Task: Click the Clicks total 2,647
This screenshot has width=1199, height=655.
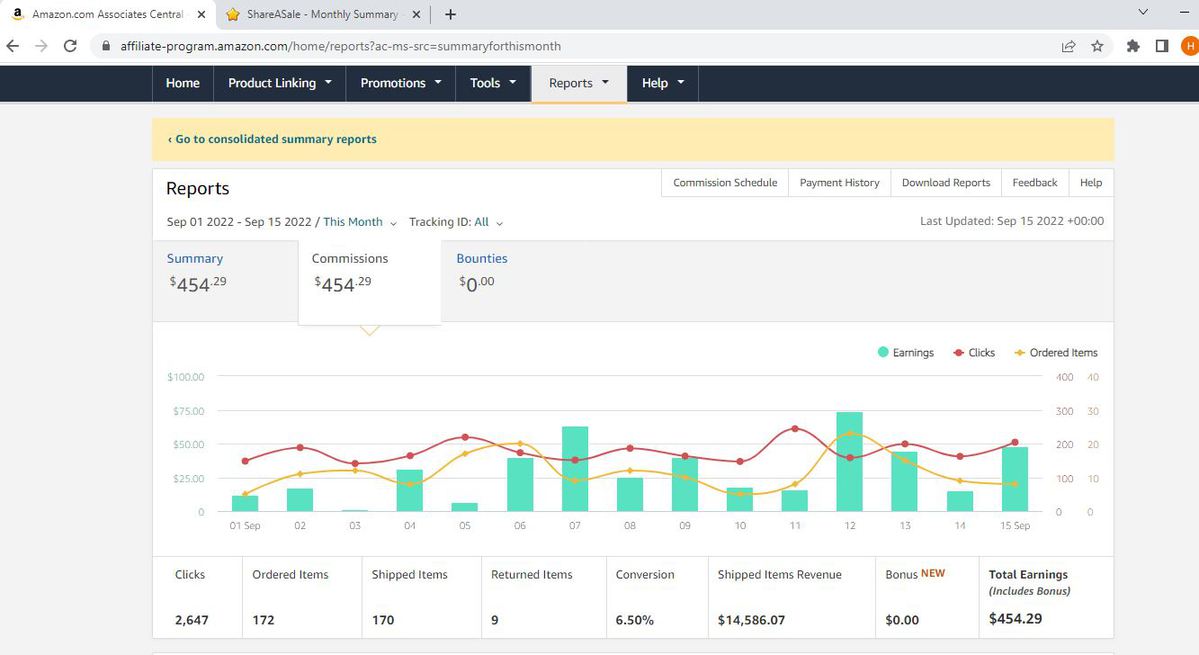Action: click(191, 620)
